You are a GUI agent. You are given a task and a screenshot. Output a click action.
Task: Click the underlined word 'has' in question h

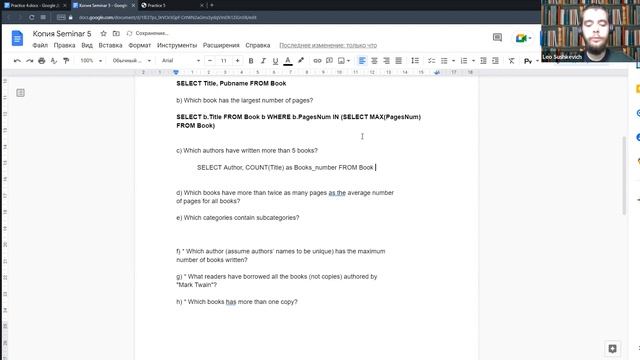231,302
